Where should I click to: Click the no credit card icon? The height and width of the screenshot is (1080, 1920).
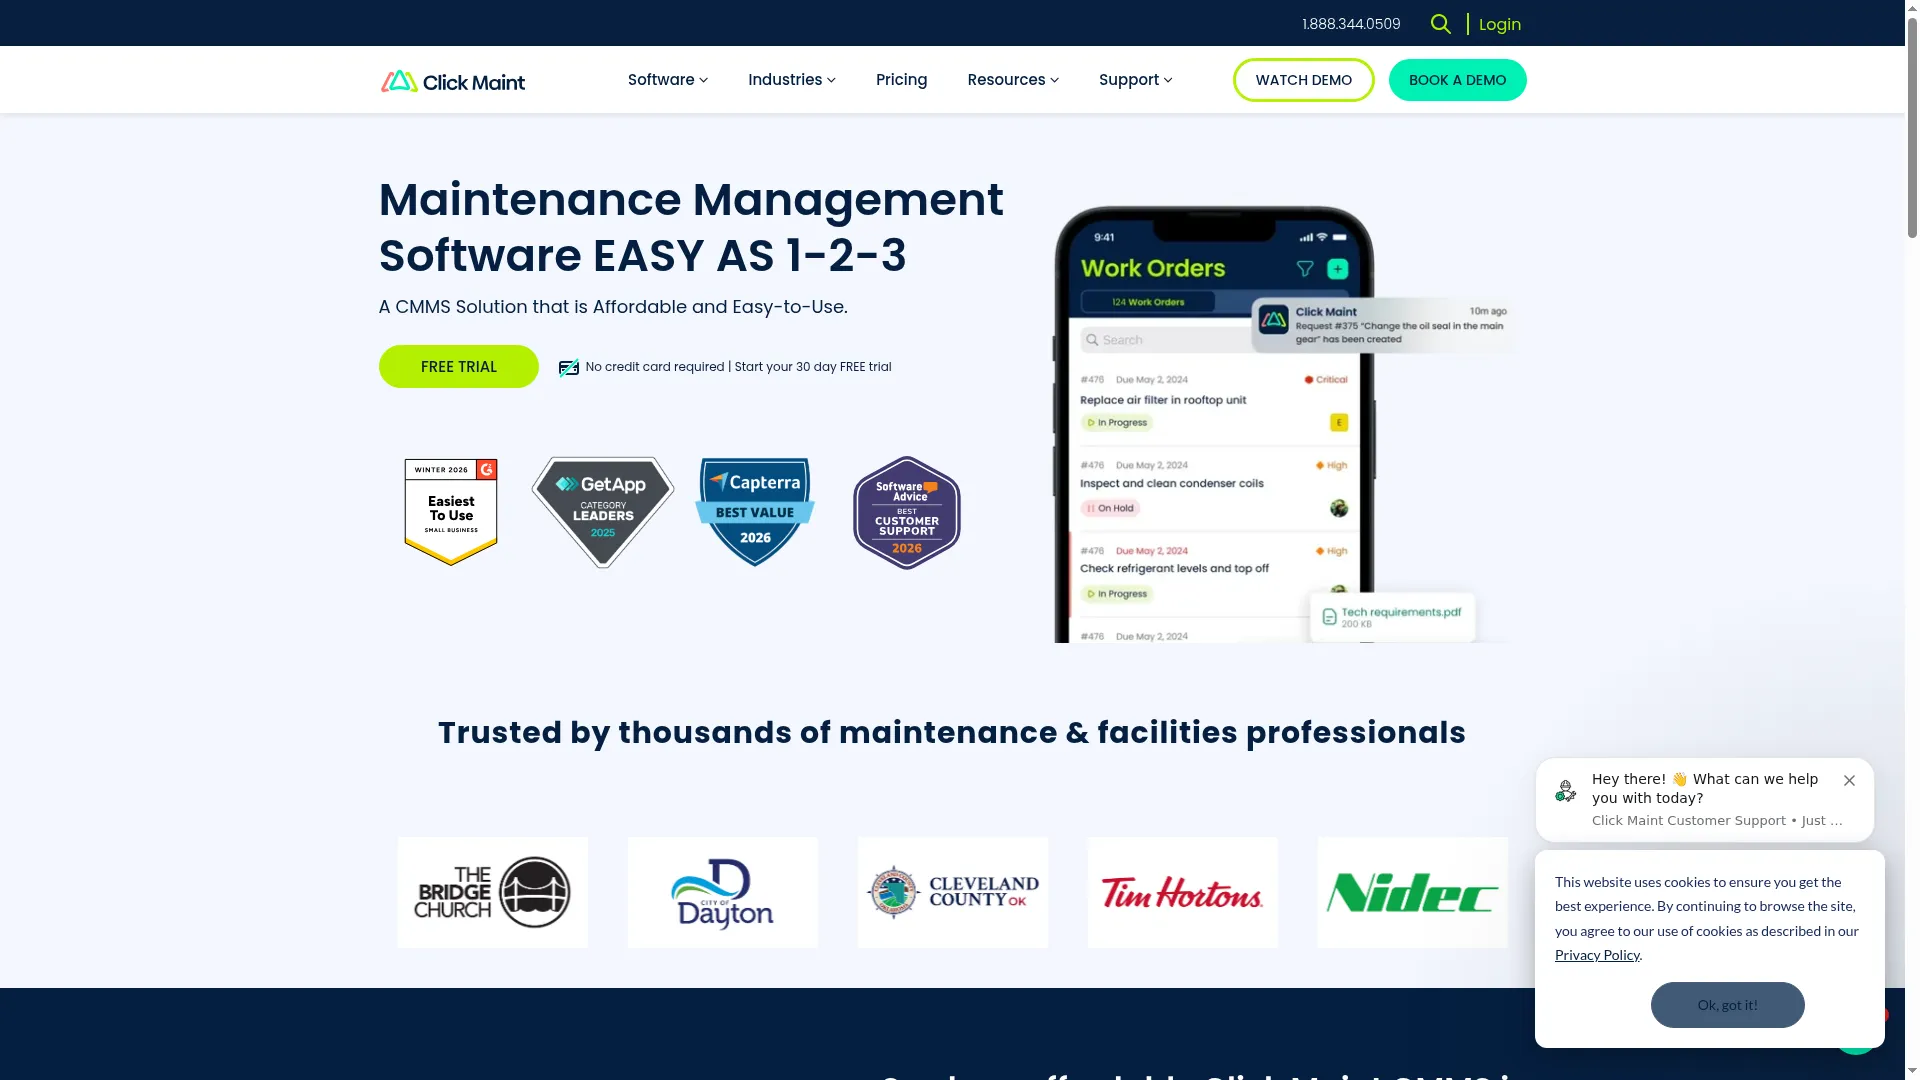tap(568, 368)
